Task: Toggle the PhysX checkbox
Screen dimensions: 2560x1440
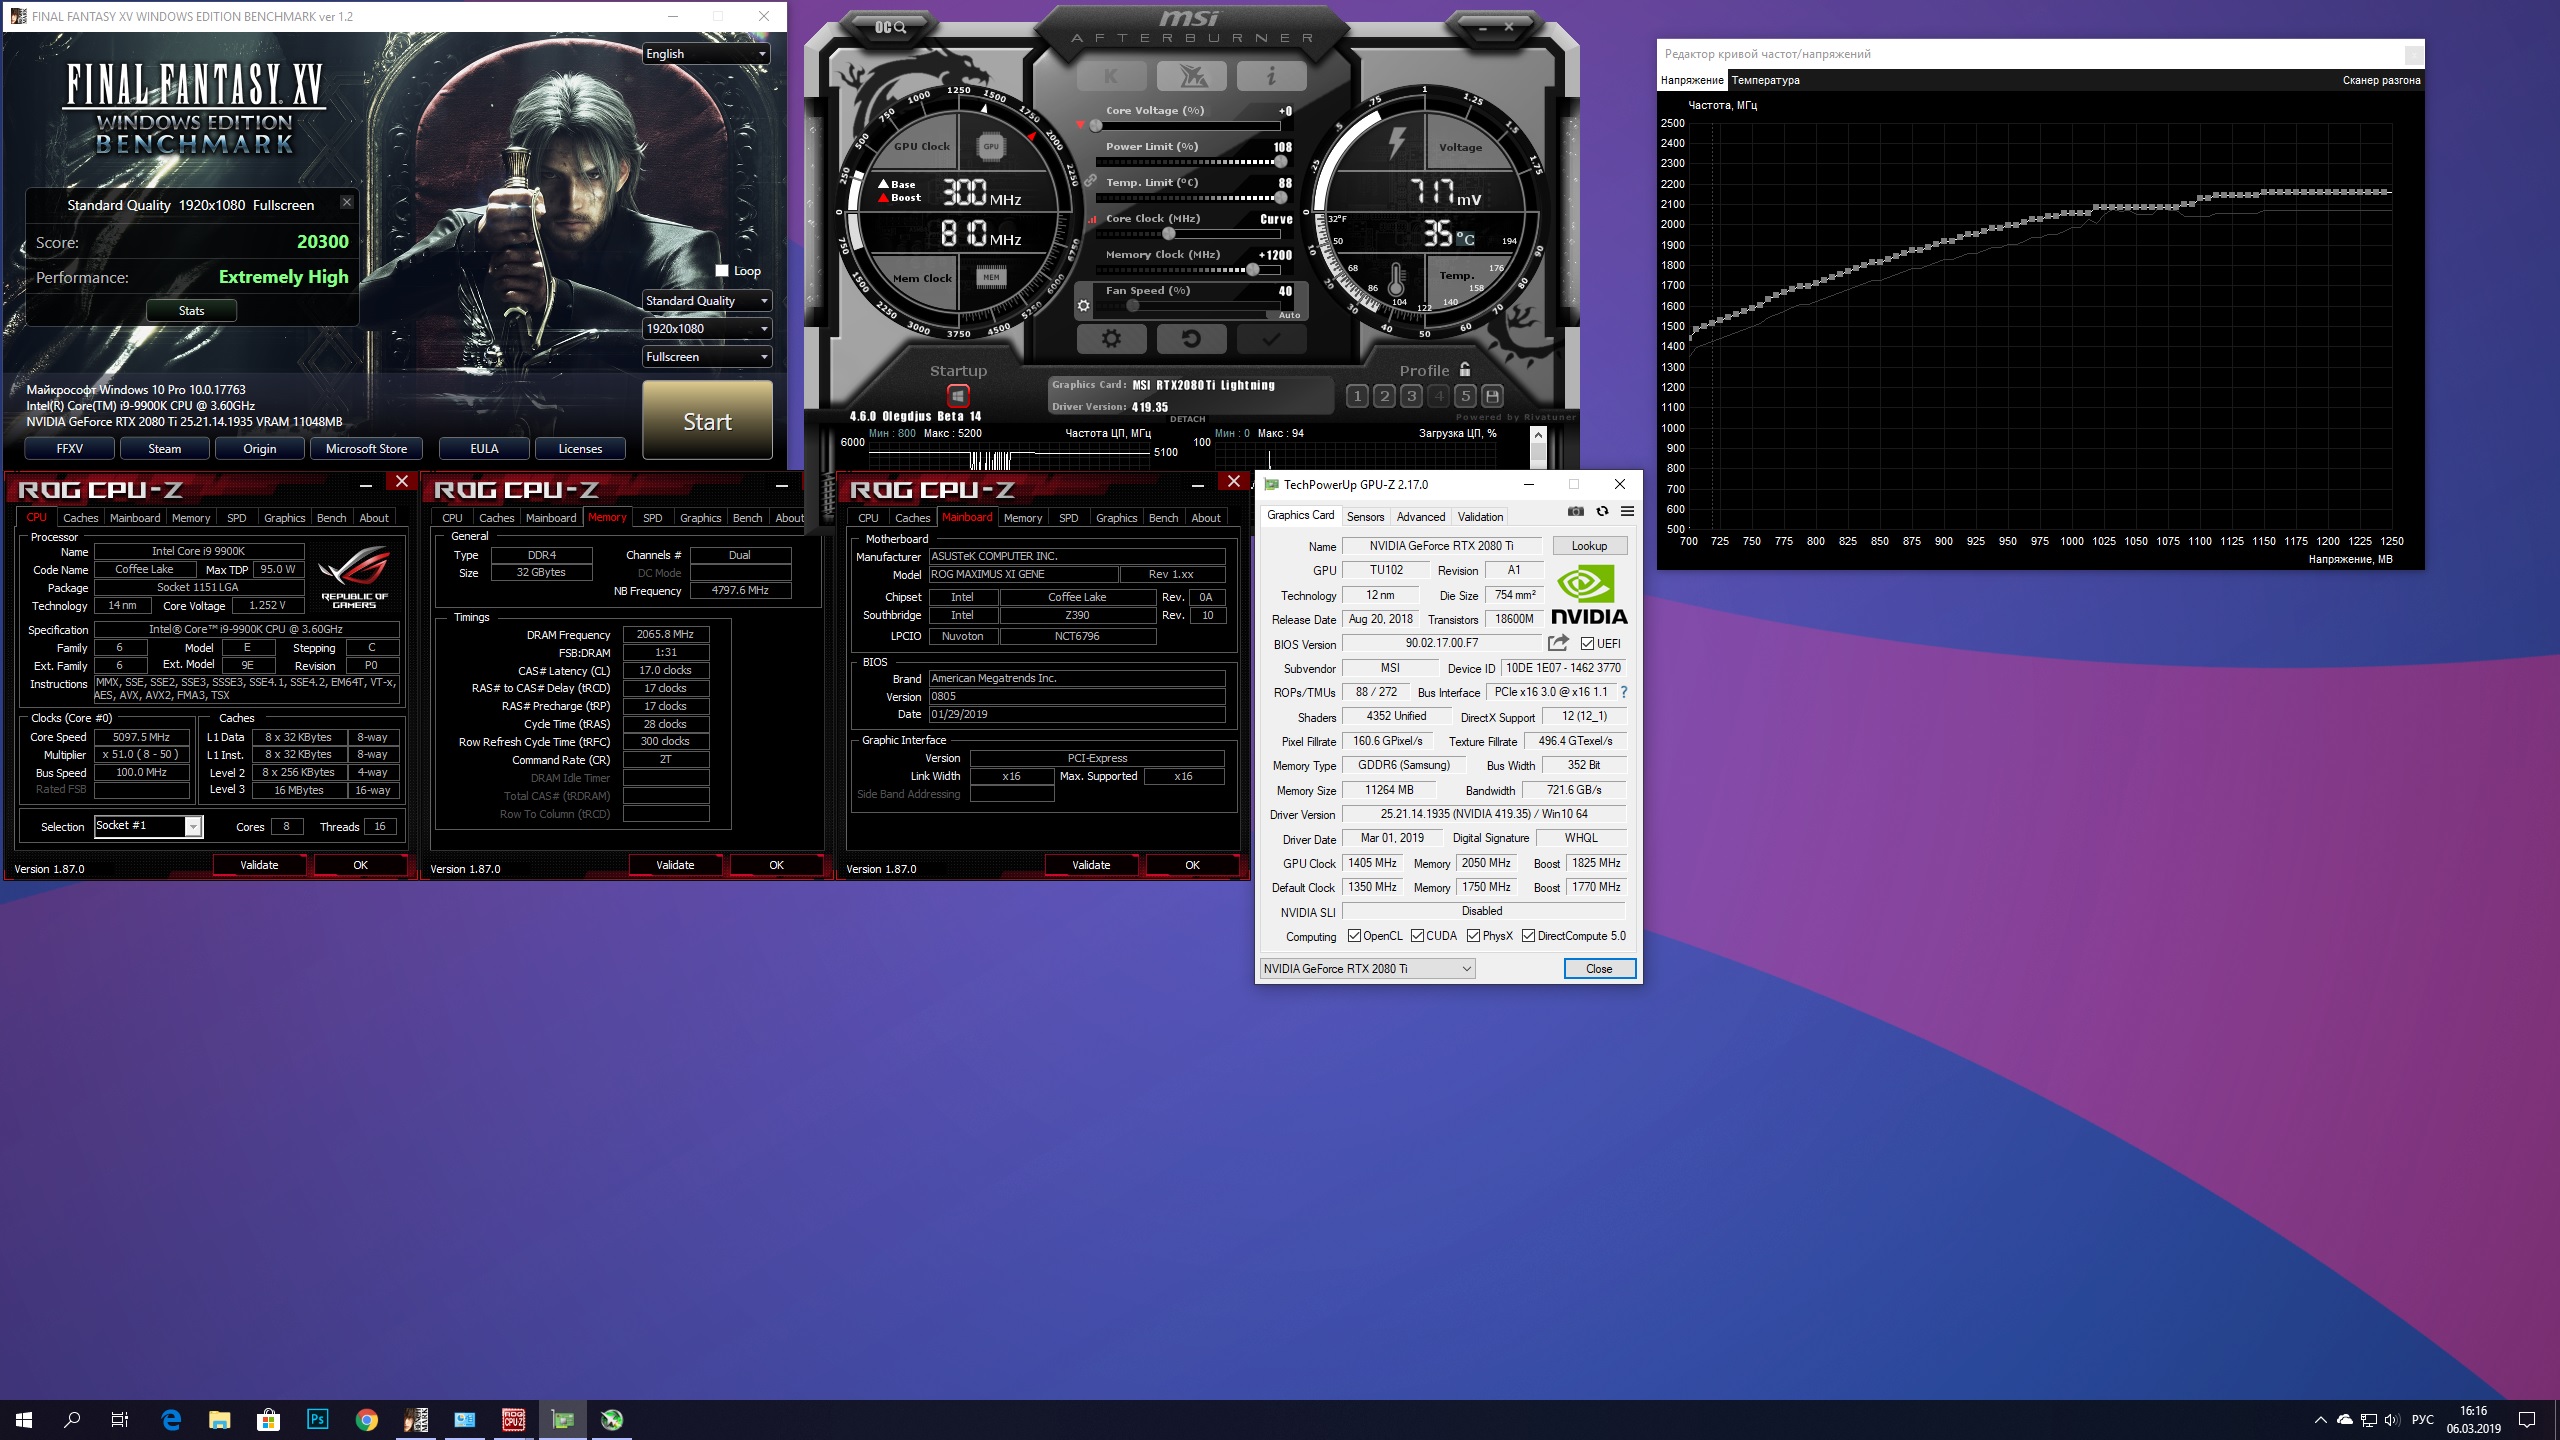Action: click(x=1473, y=936)
